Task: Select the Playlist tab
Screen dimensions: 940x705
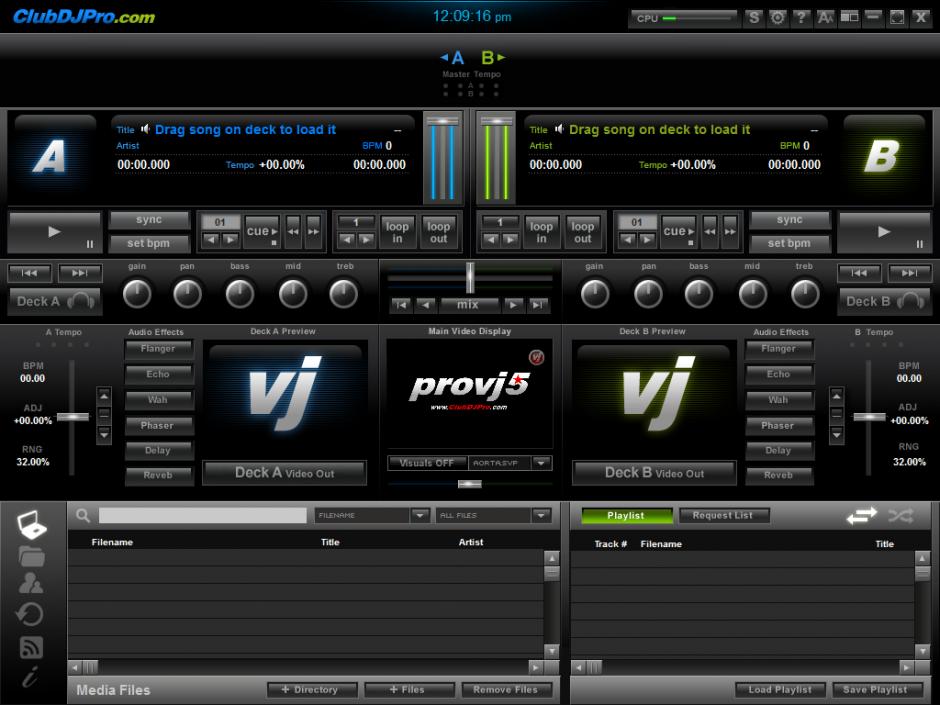Action: click(625, 516)
